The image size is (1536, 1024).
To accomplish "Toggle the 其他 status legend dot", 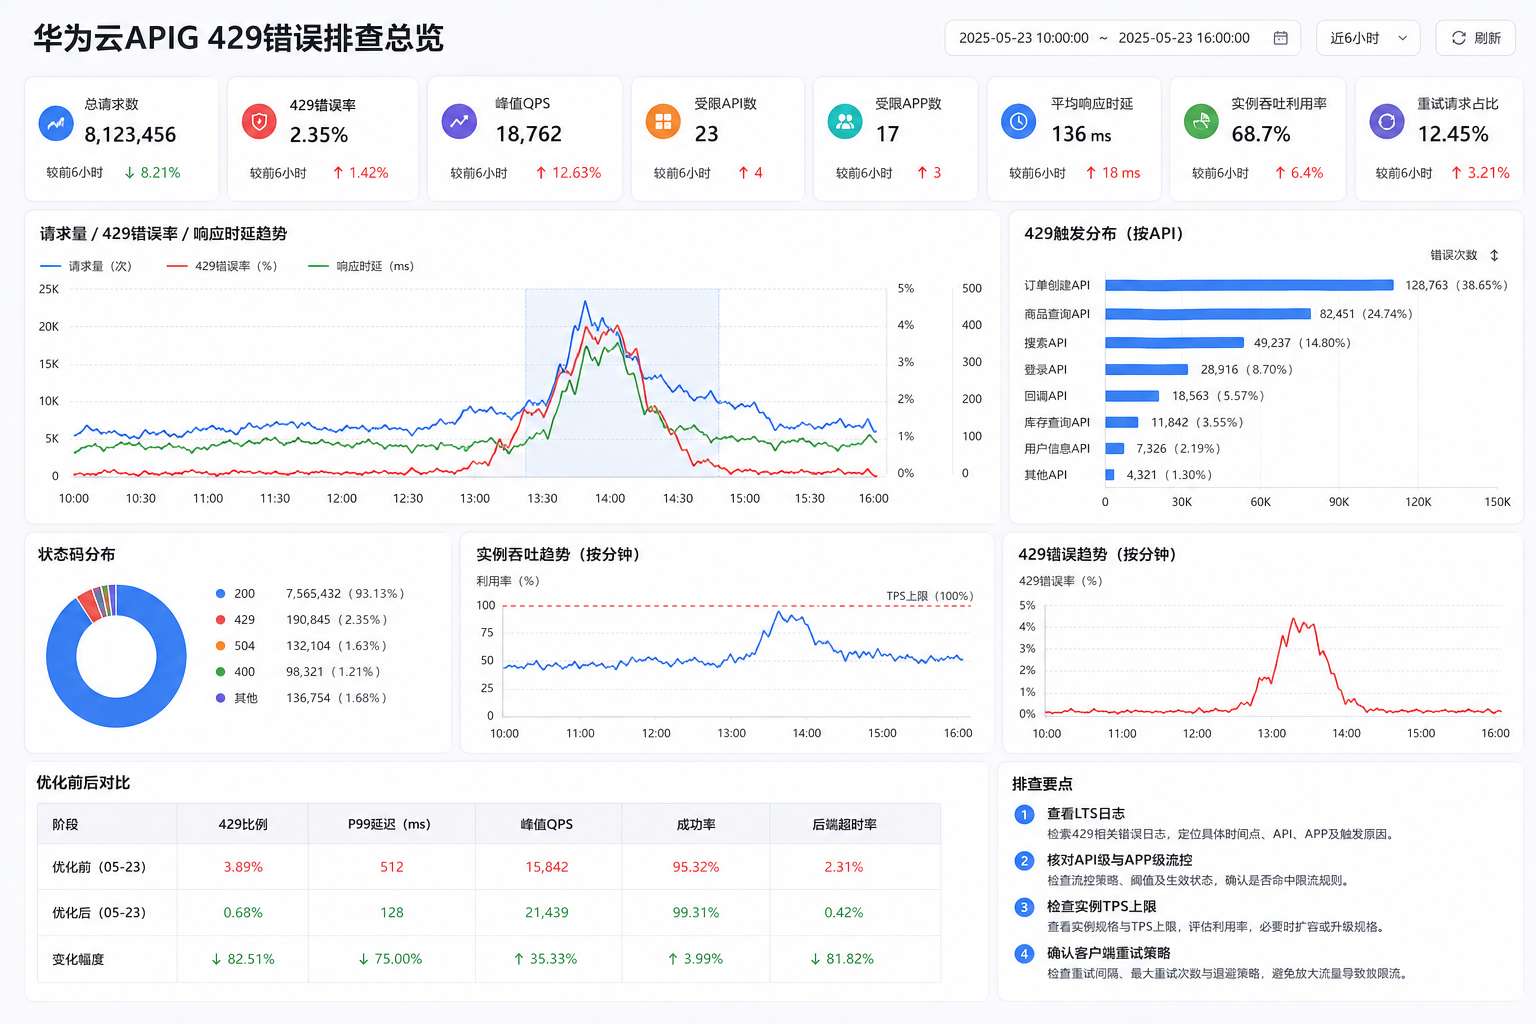I will pos(220,698).
